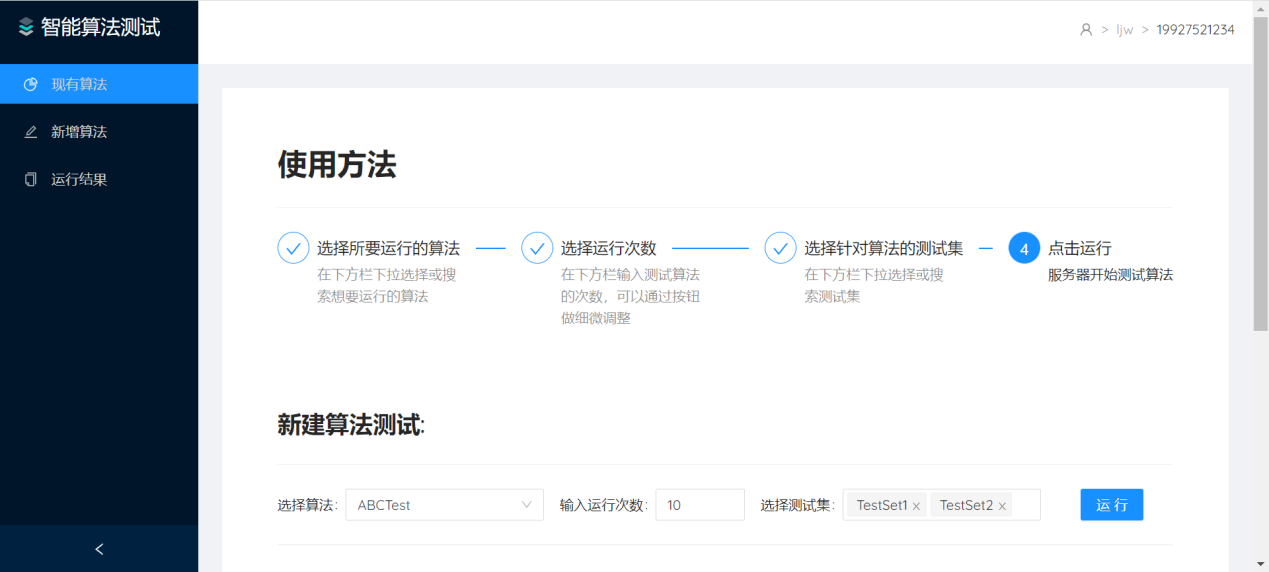Focus the 输入运行次数 number field
Screen dimensions: 1269x572
click(699, 505)
